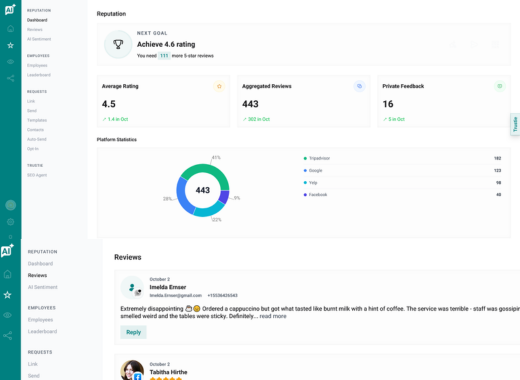520x380 pixels.
Task: Click the eye icon on Reviews screen rail
Action: (x=7, y=315)
